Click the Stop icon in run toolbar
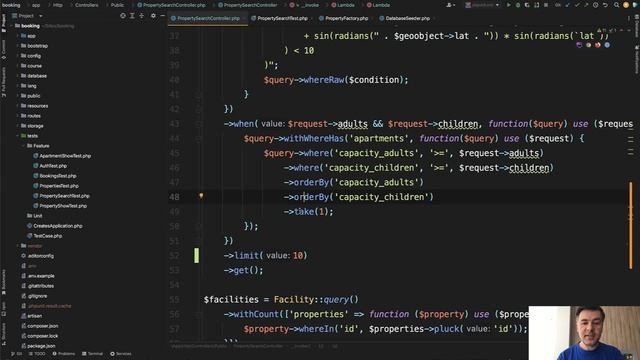Image resolution: width=640 pixels, height=360 pixels. point(546,5)
